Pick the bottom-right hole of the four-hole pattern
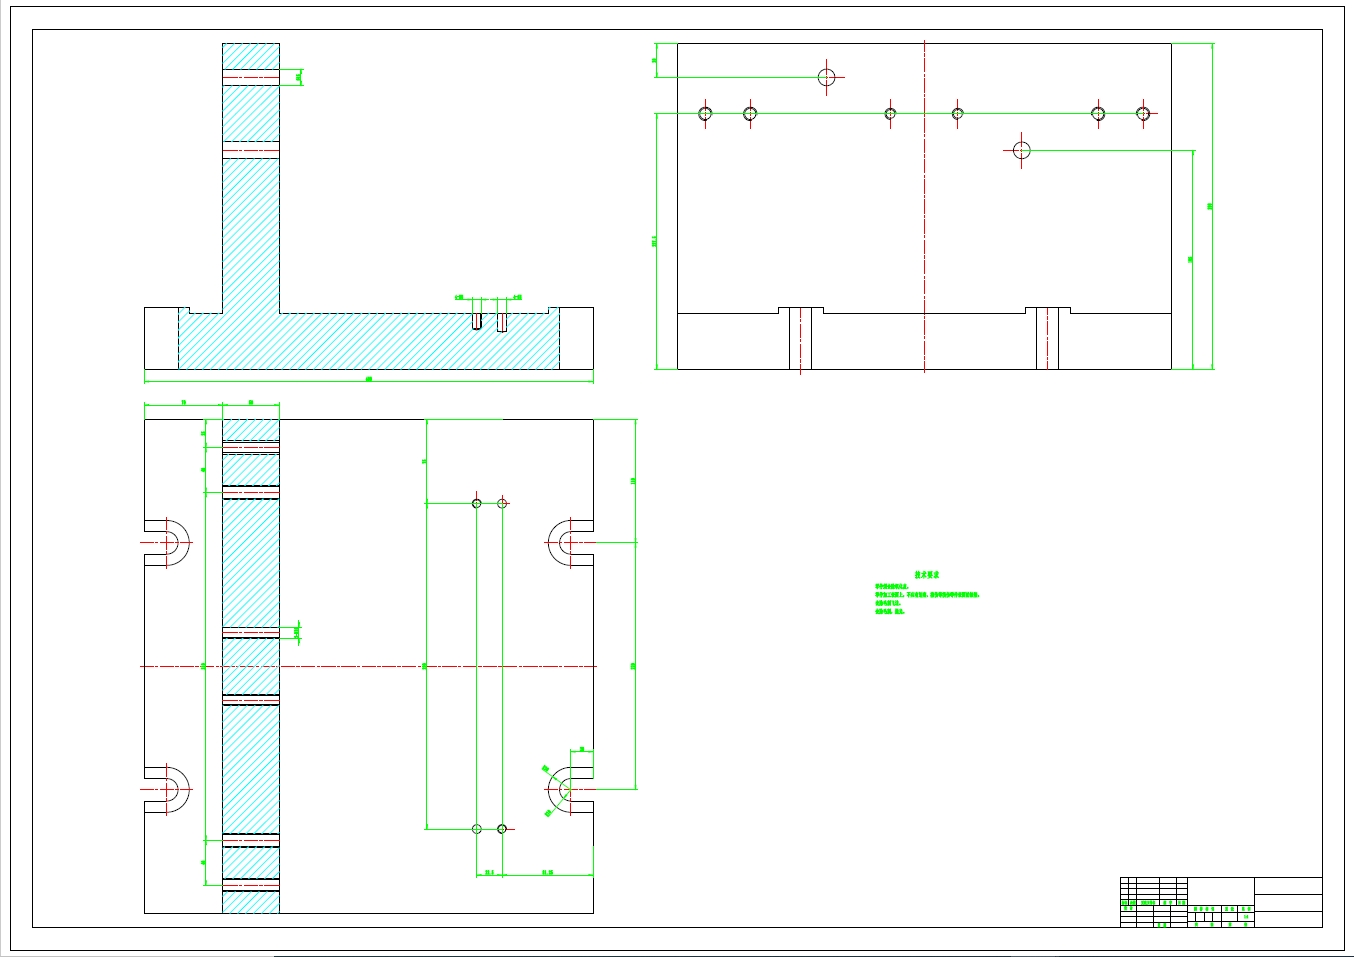1354x957 pixels. coord(502,829)
